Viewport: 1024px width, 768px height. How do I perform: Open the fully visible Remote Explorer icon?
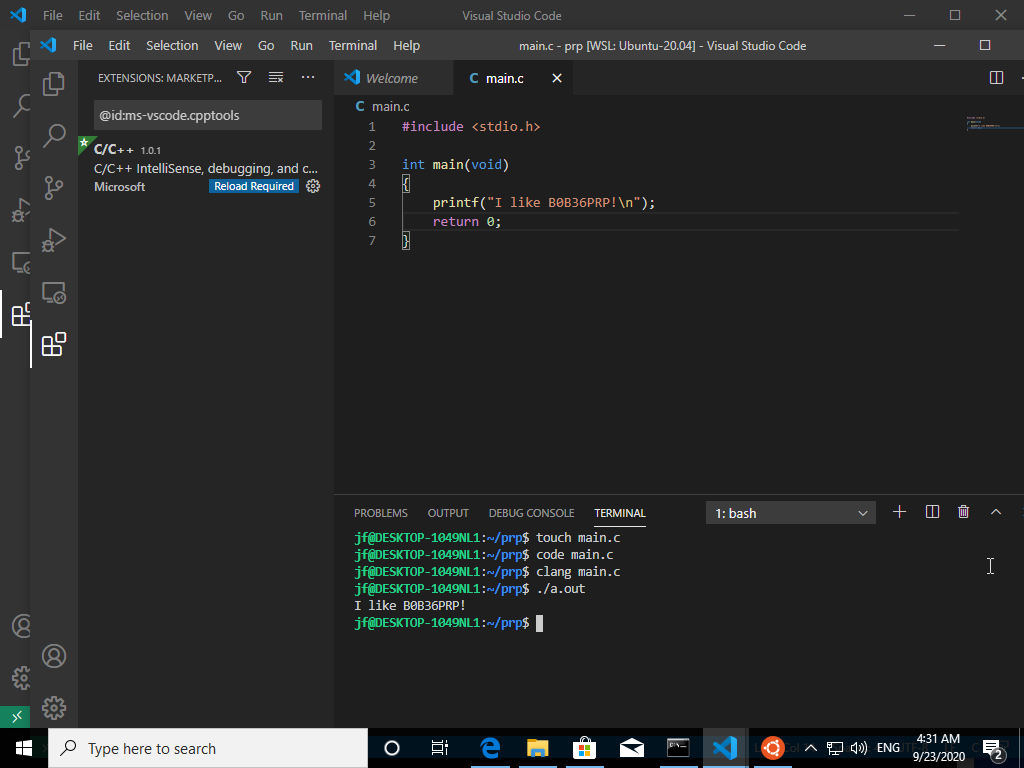pos(54,292)
